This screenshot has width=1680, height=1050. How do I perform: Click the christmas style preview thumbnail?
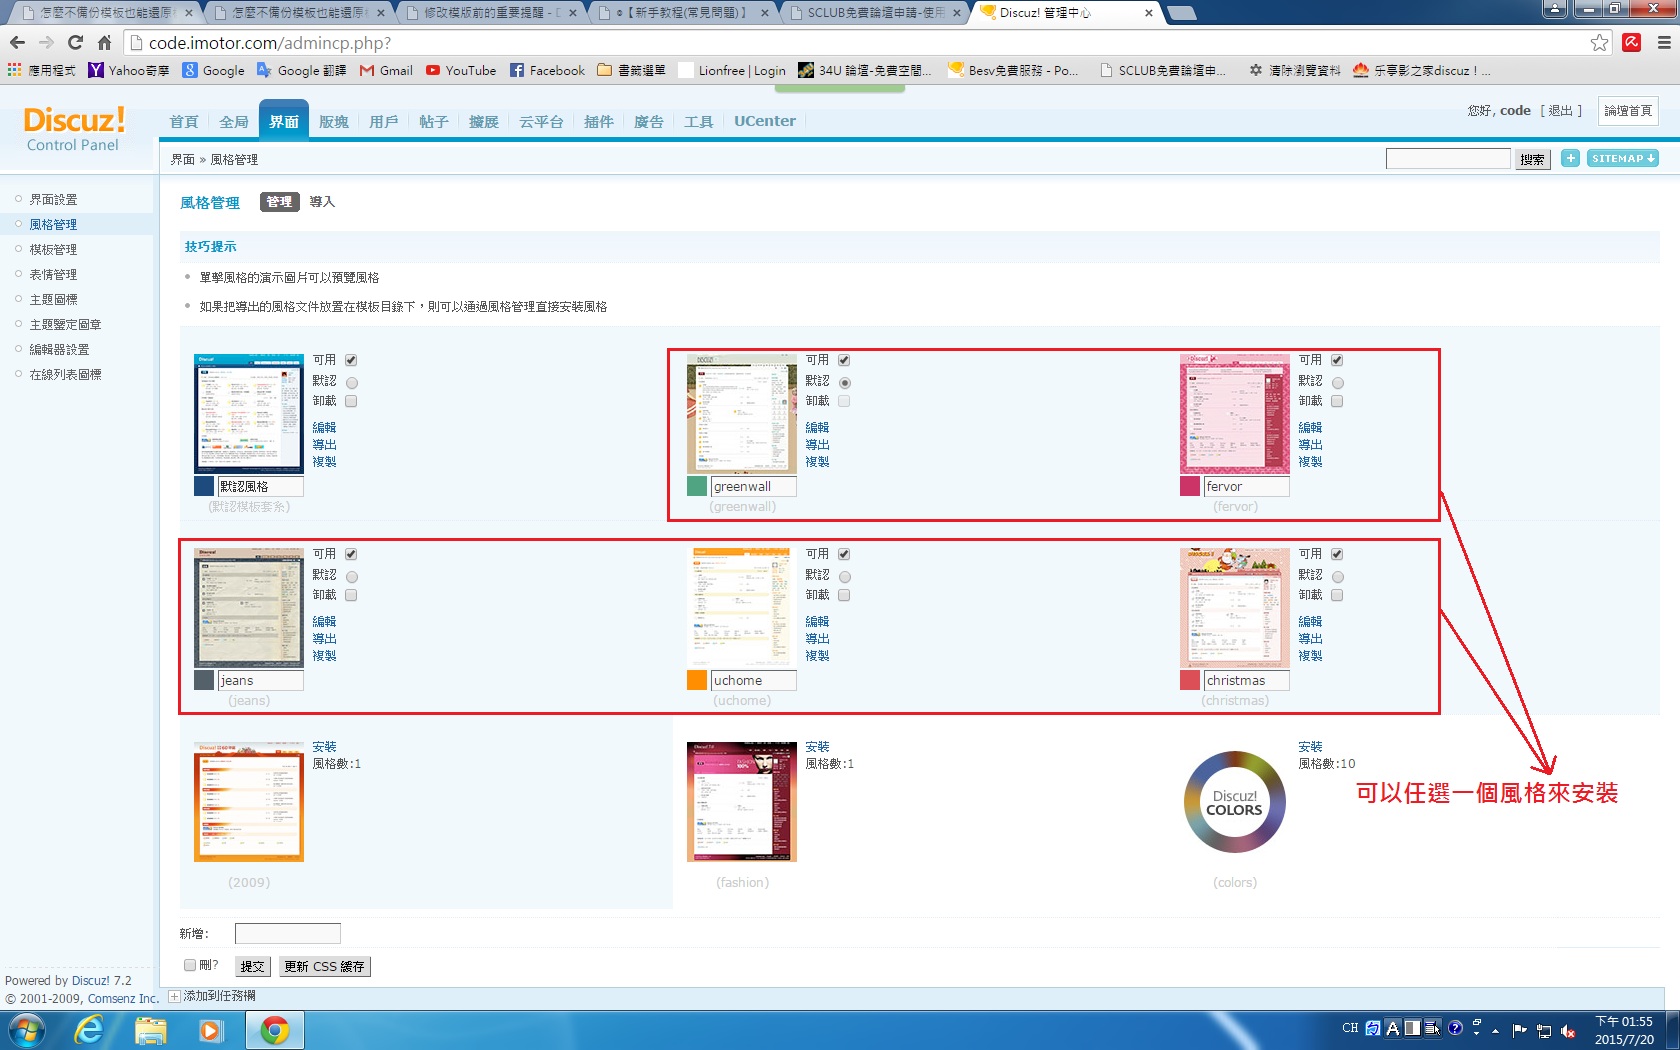pos(1235,608)
